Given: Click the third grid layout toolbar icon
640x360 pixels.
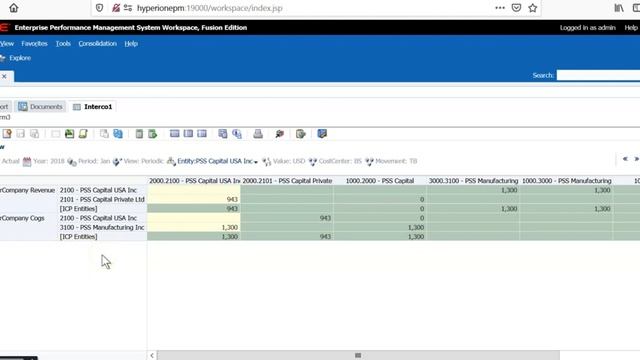Looking at the screenshot, I should (x=202, y=133).
